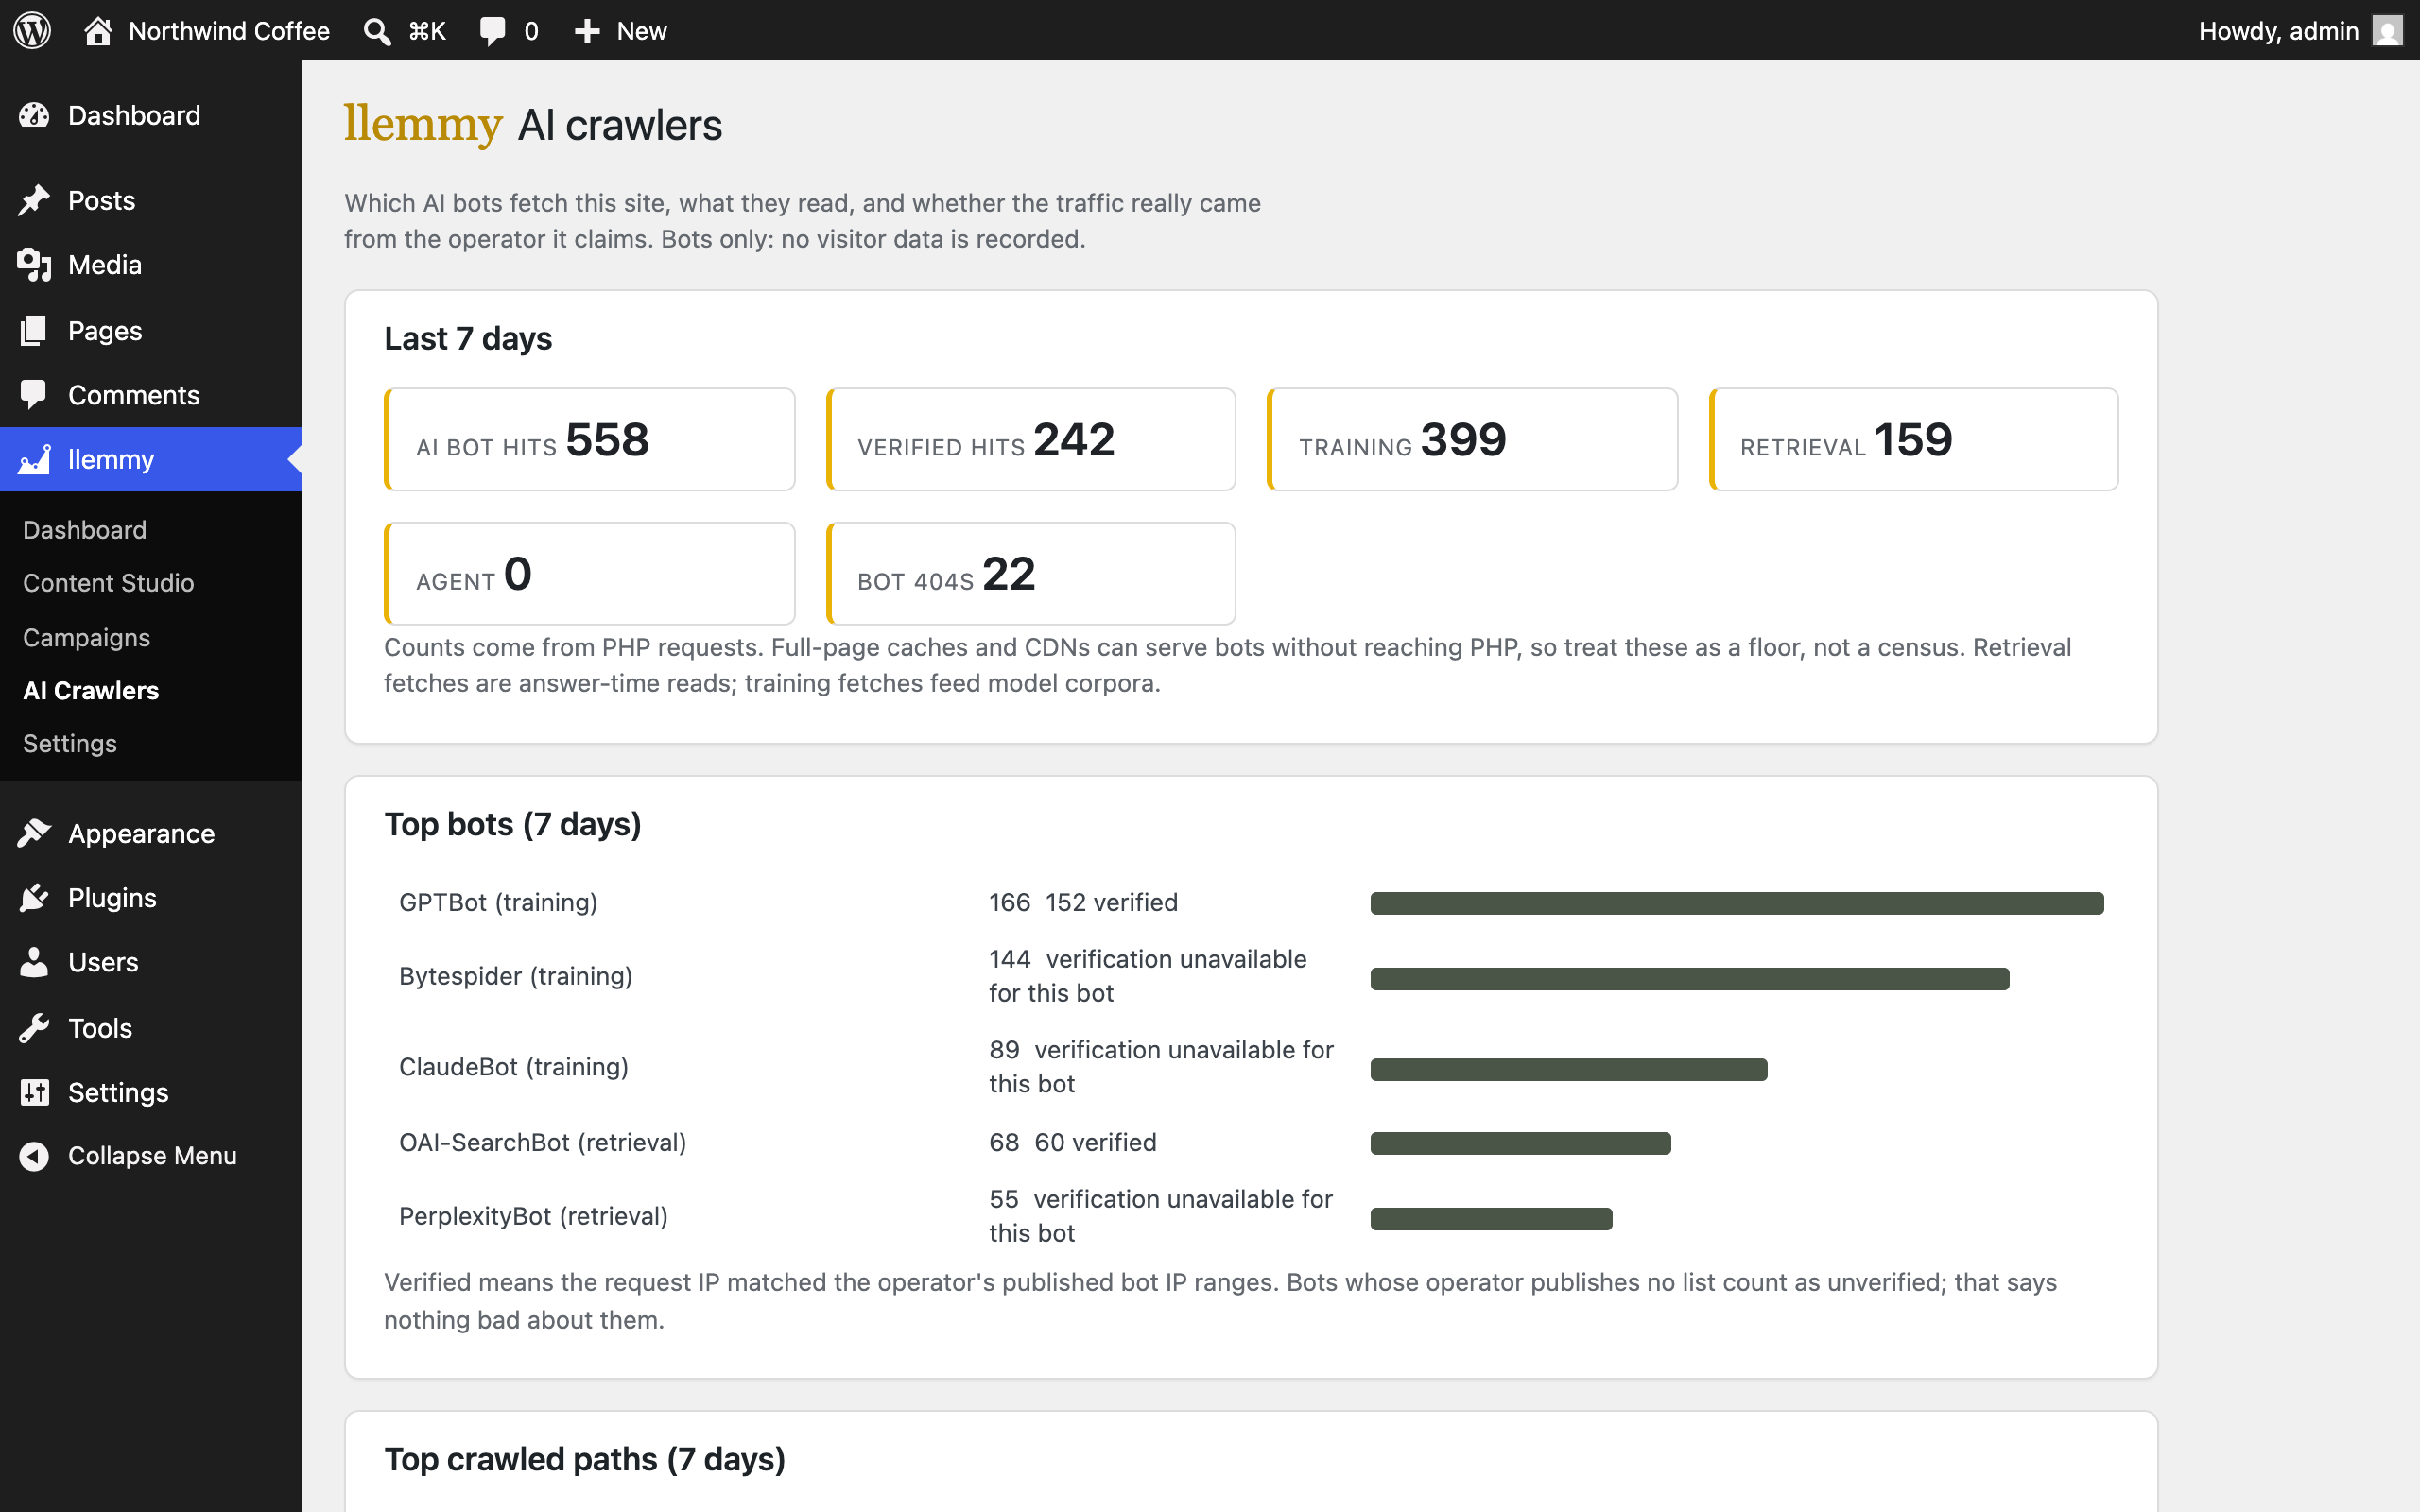Click the Media icon in the sidebar
Image resolution: width=2420 pixels, height=1512 pixels.
point(34,265)
